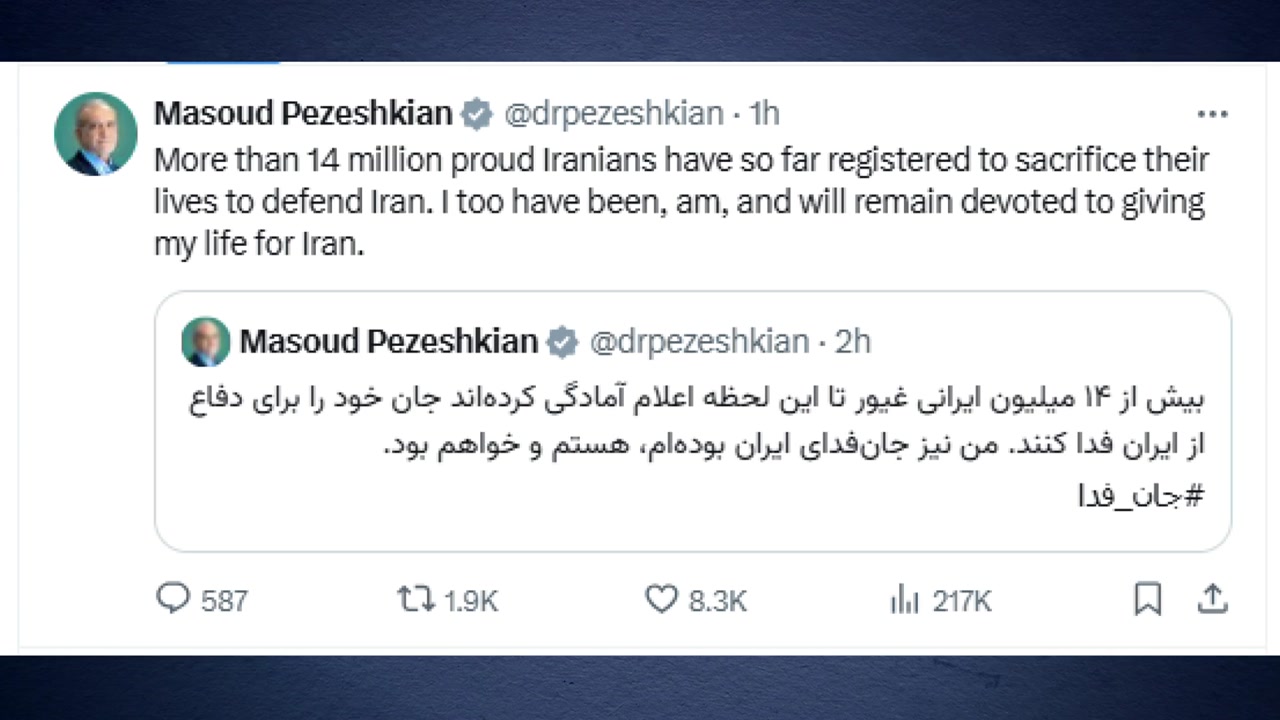Open the reply icon with 587 replies
The image size is (1280, 720).
point(174,599)
